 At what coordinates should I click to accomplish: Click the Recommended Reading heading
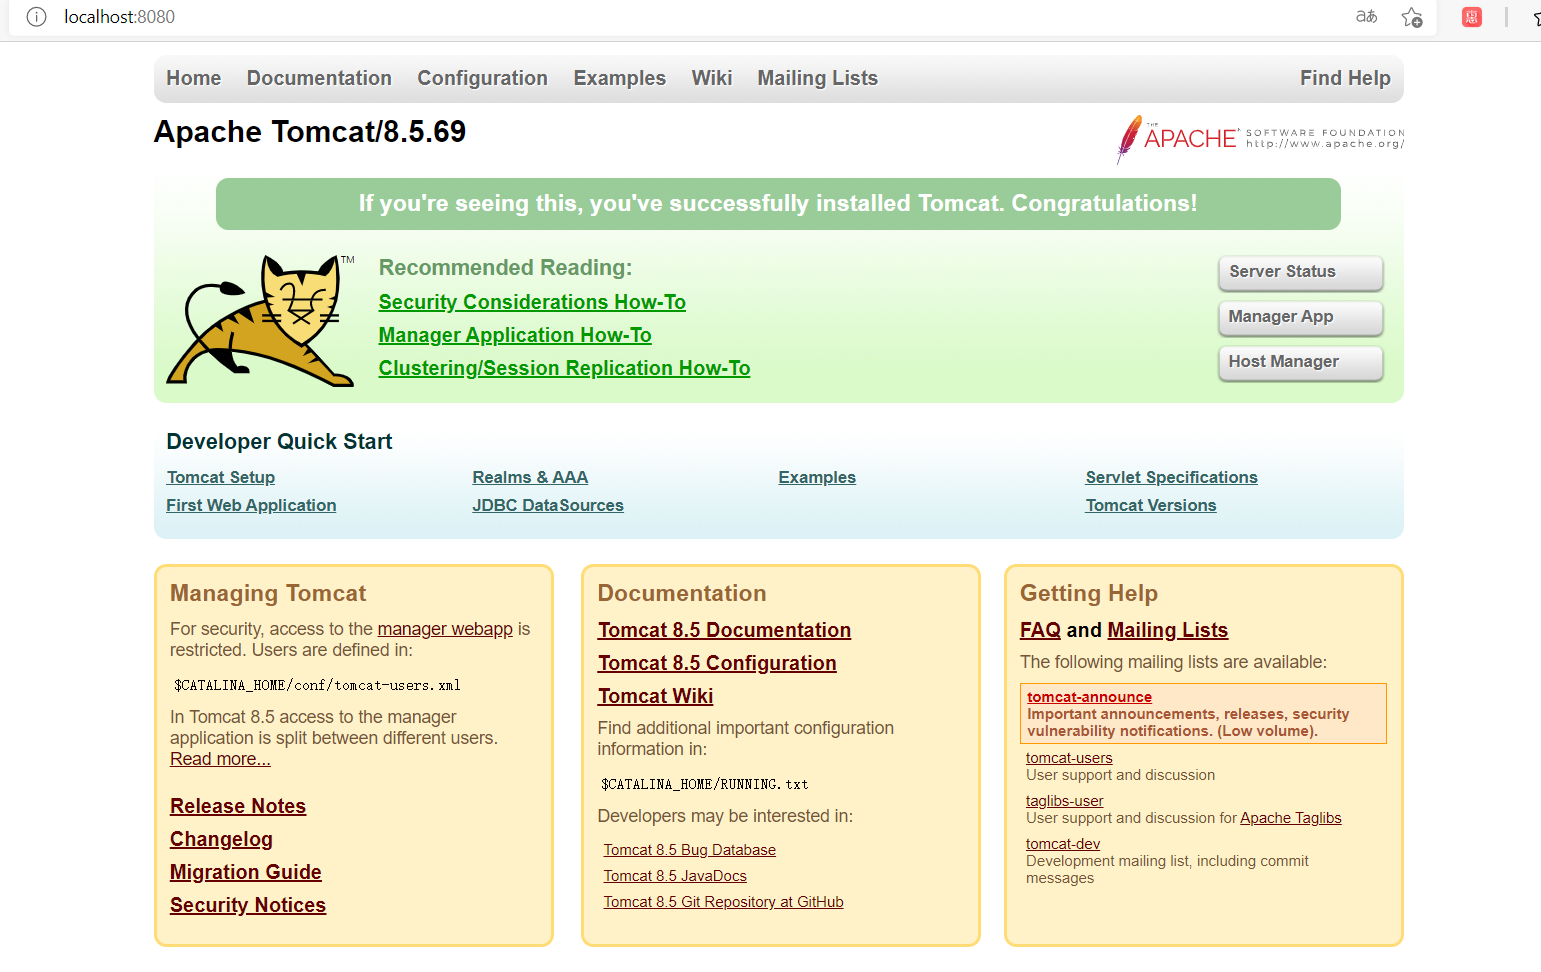pos(505,268)
